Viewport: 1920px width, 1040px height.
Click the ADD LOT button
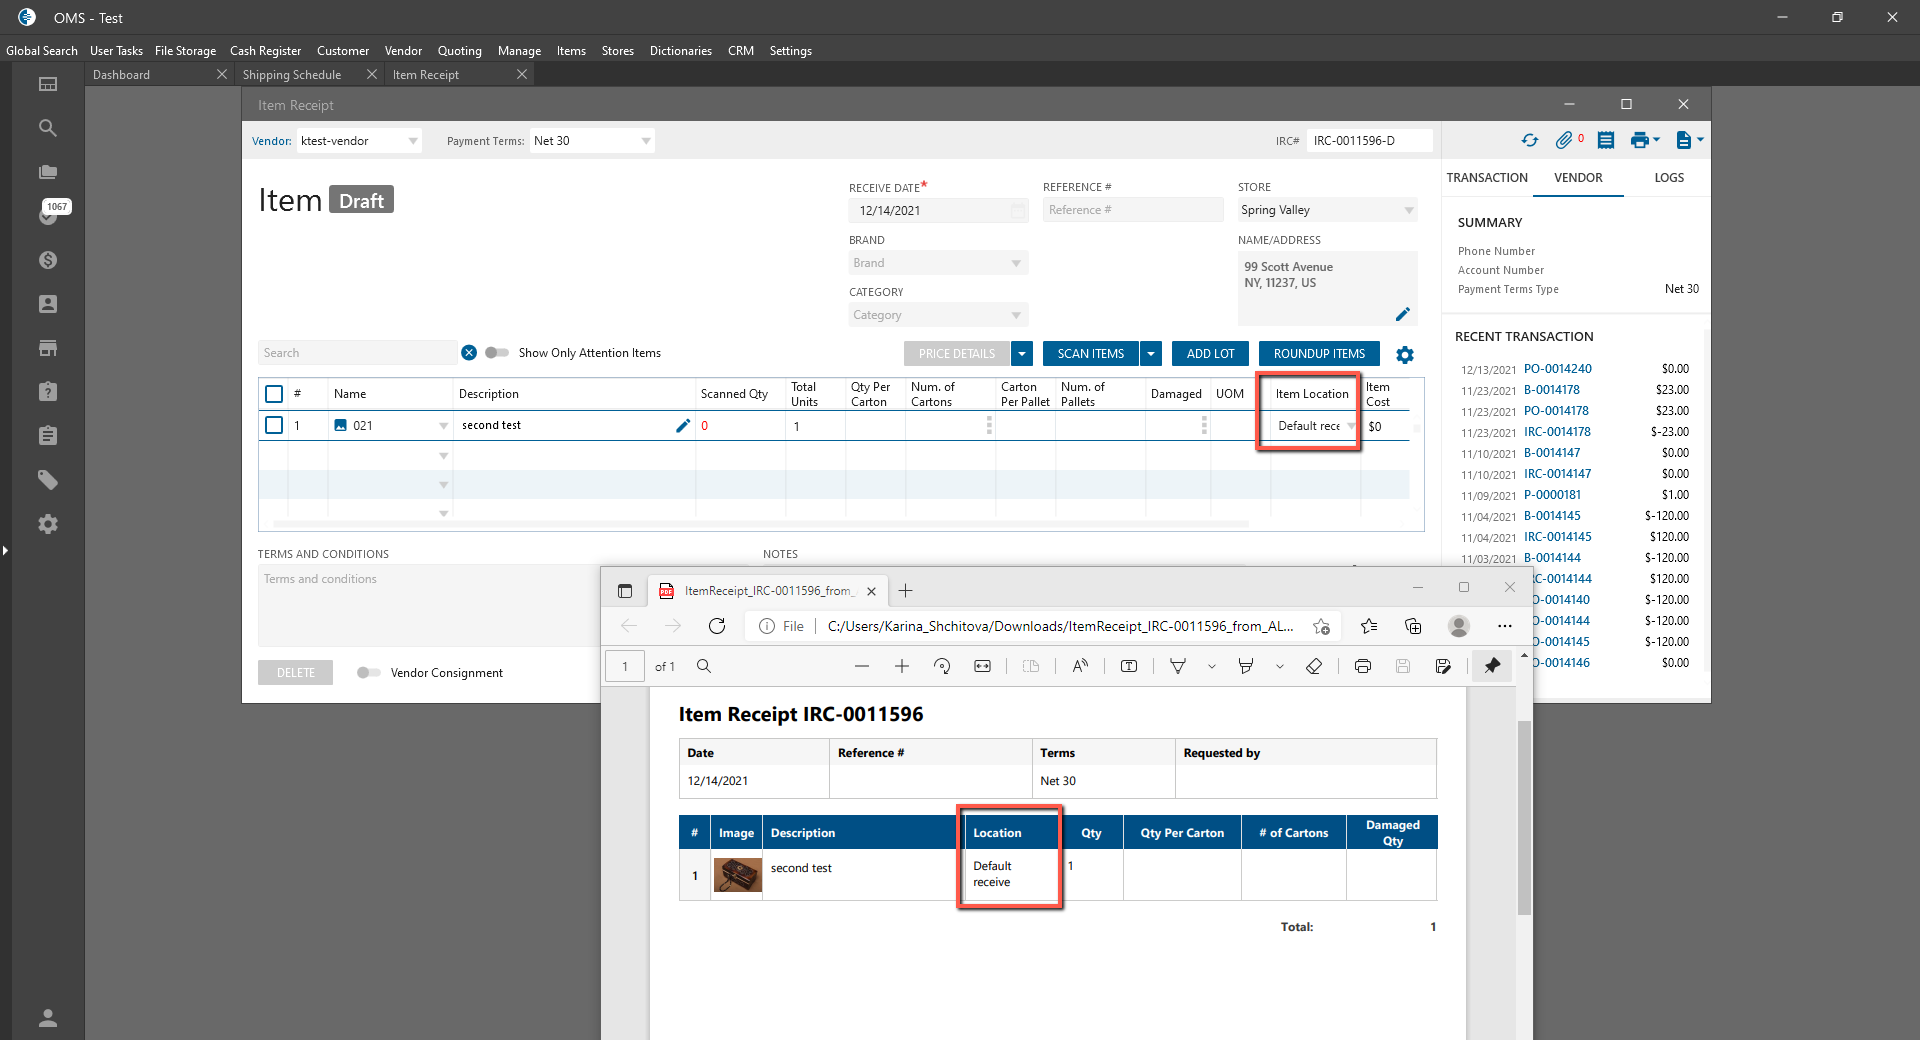tap(1210, 354)
